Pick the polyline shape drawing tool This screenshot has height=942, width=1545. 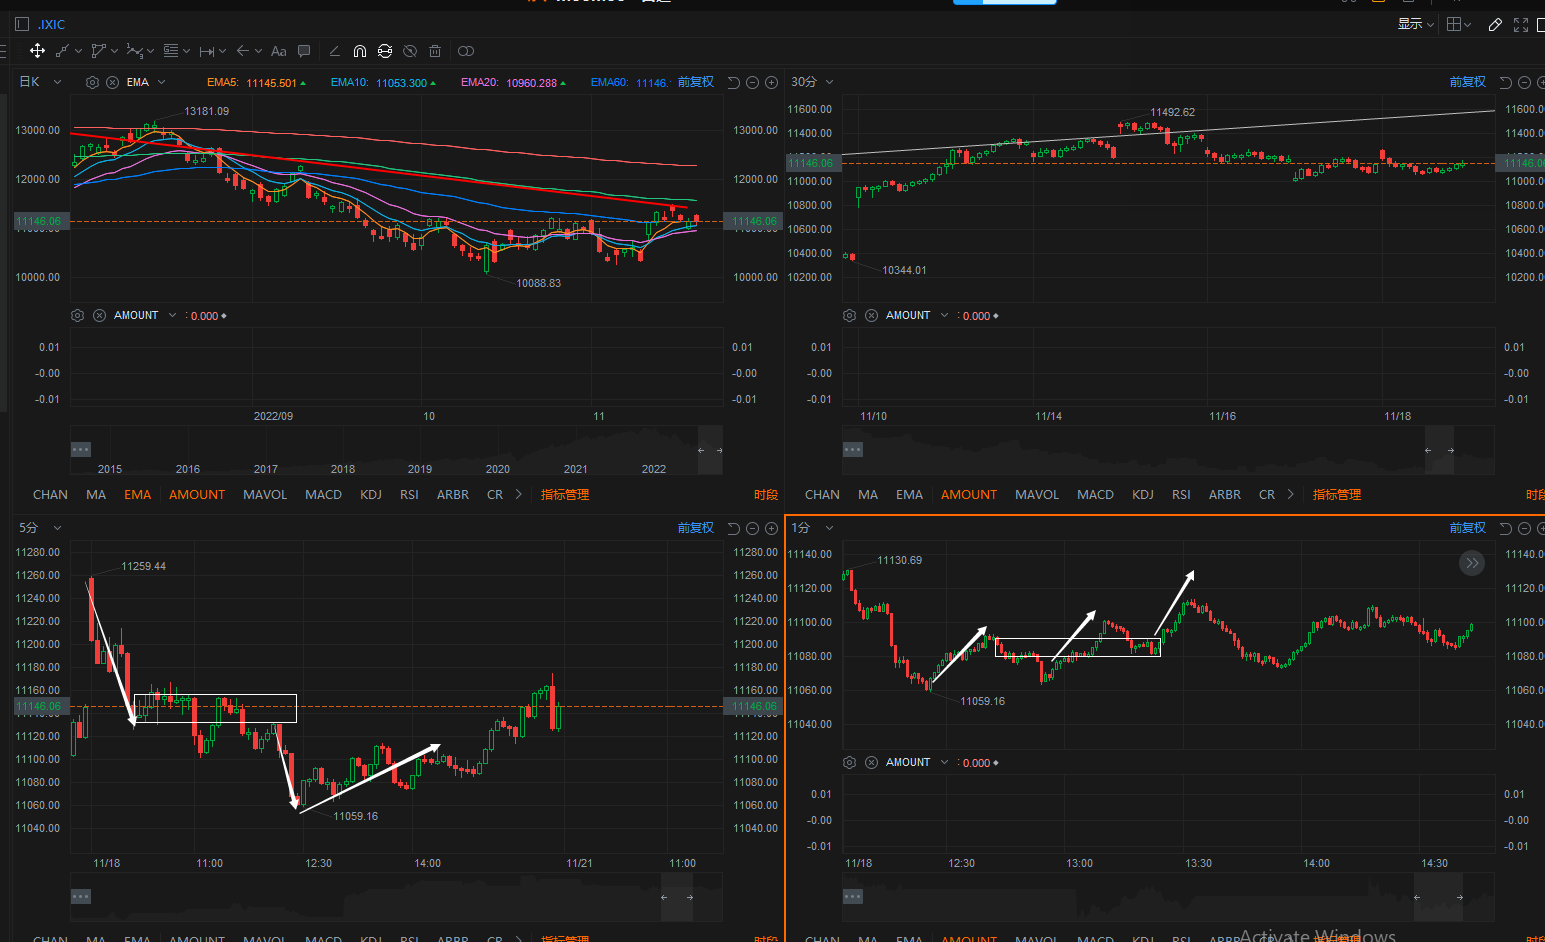click(x=98, y=51)
